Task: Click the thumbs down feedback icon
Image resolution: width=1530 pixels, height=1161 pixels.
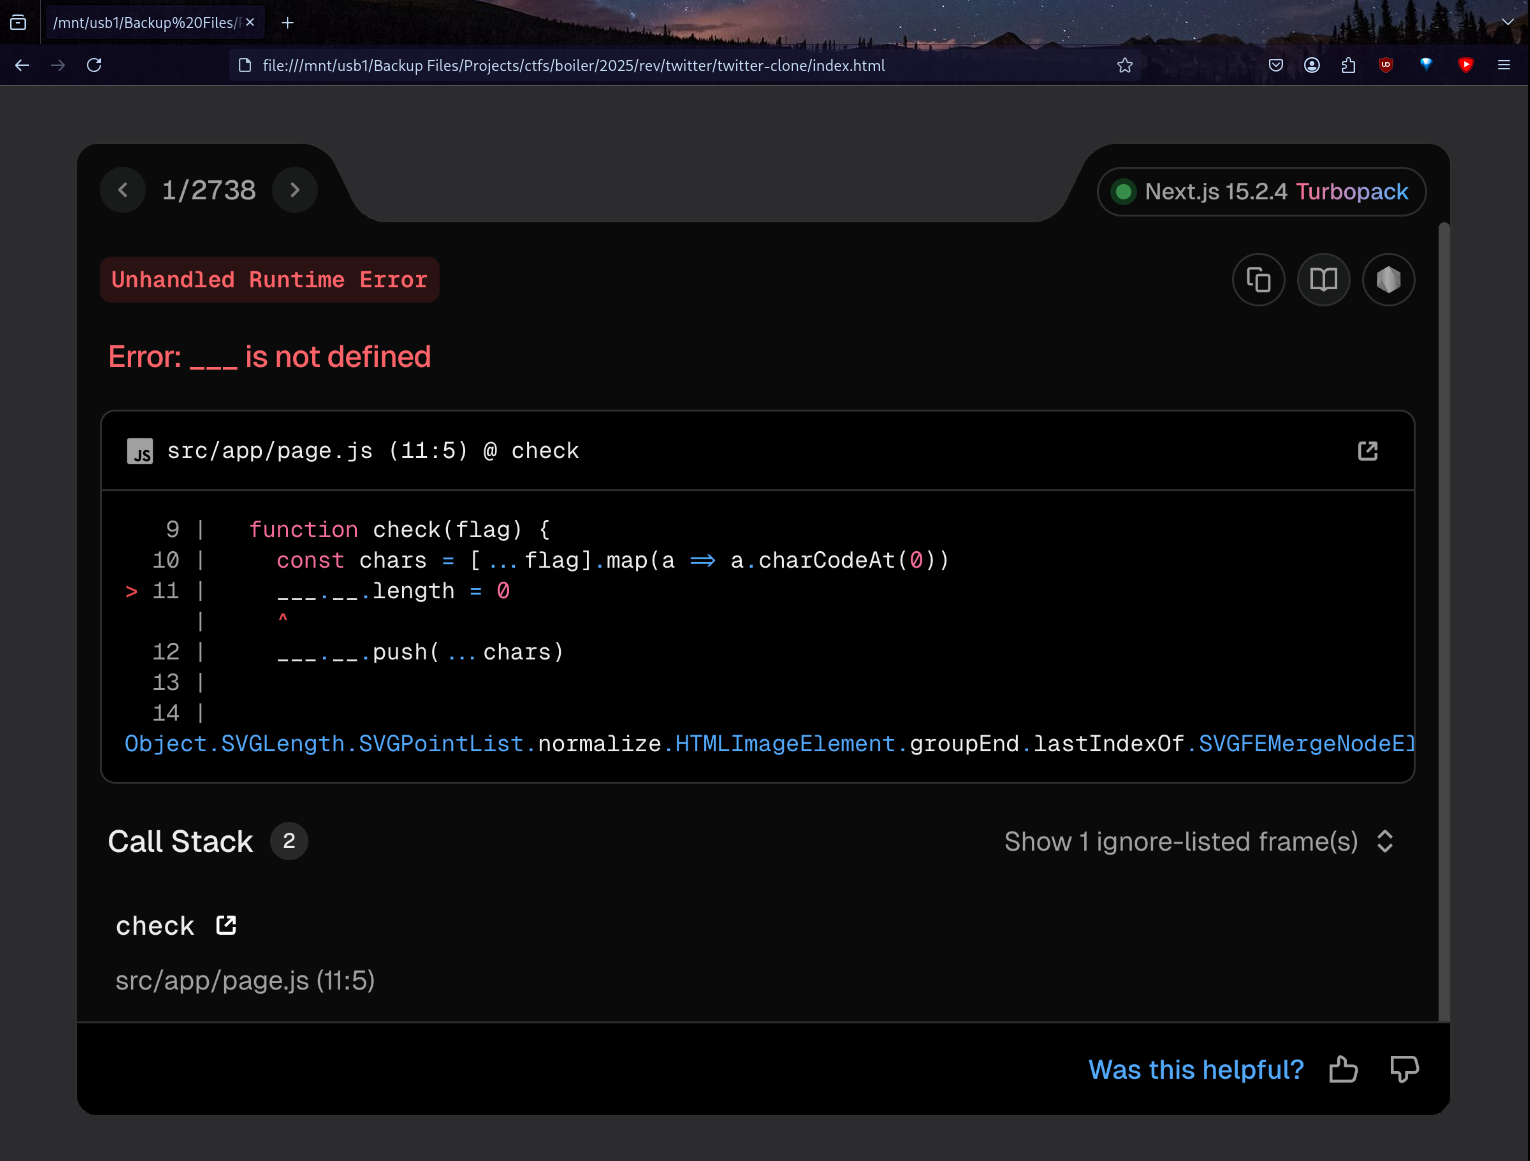Action: click(x=1404, y=1069)
